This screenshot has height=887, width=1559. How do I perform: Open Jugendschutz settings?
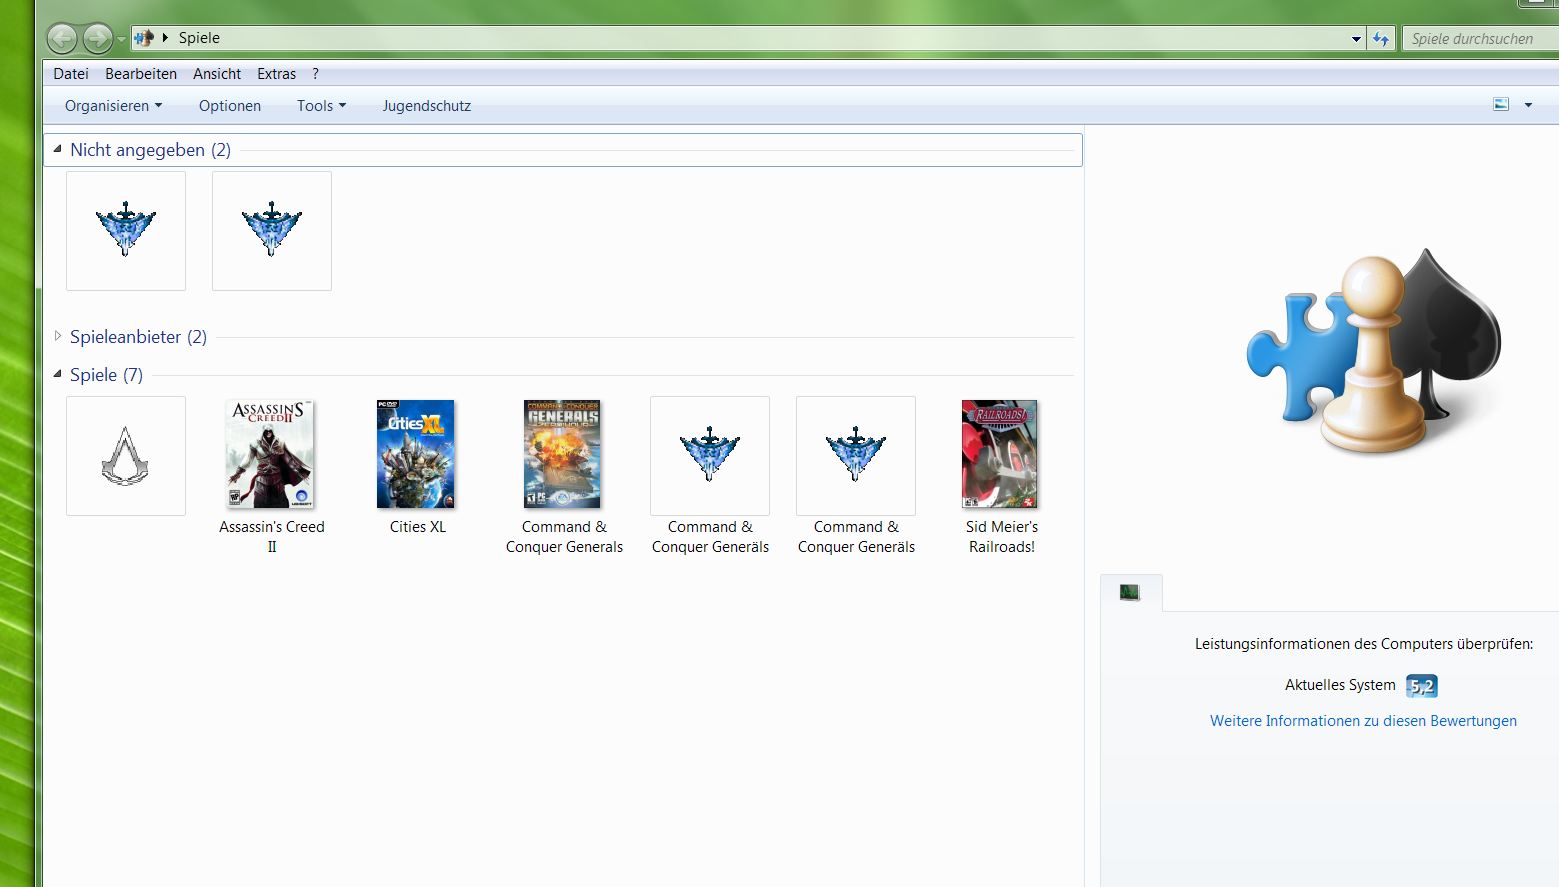coord(426,106)
